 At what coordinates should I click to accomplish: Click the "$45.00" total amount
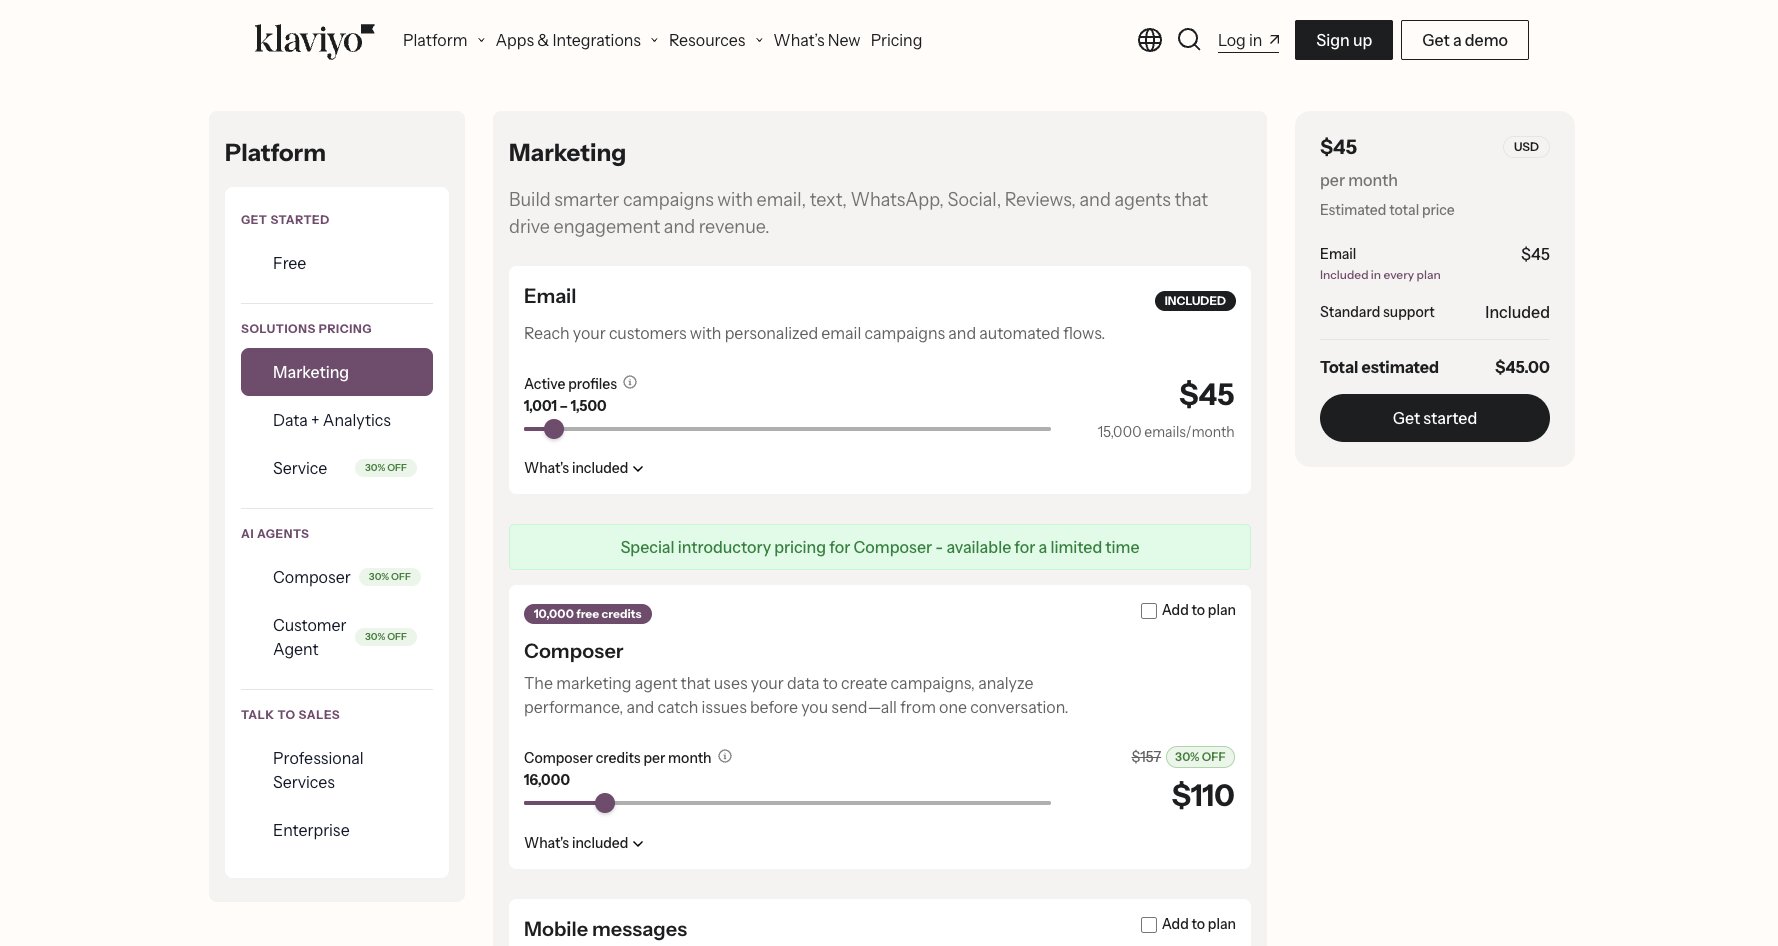click(x=1522, y=367)
